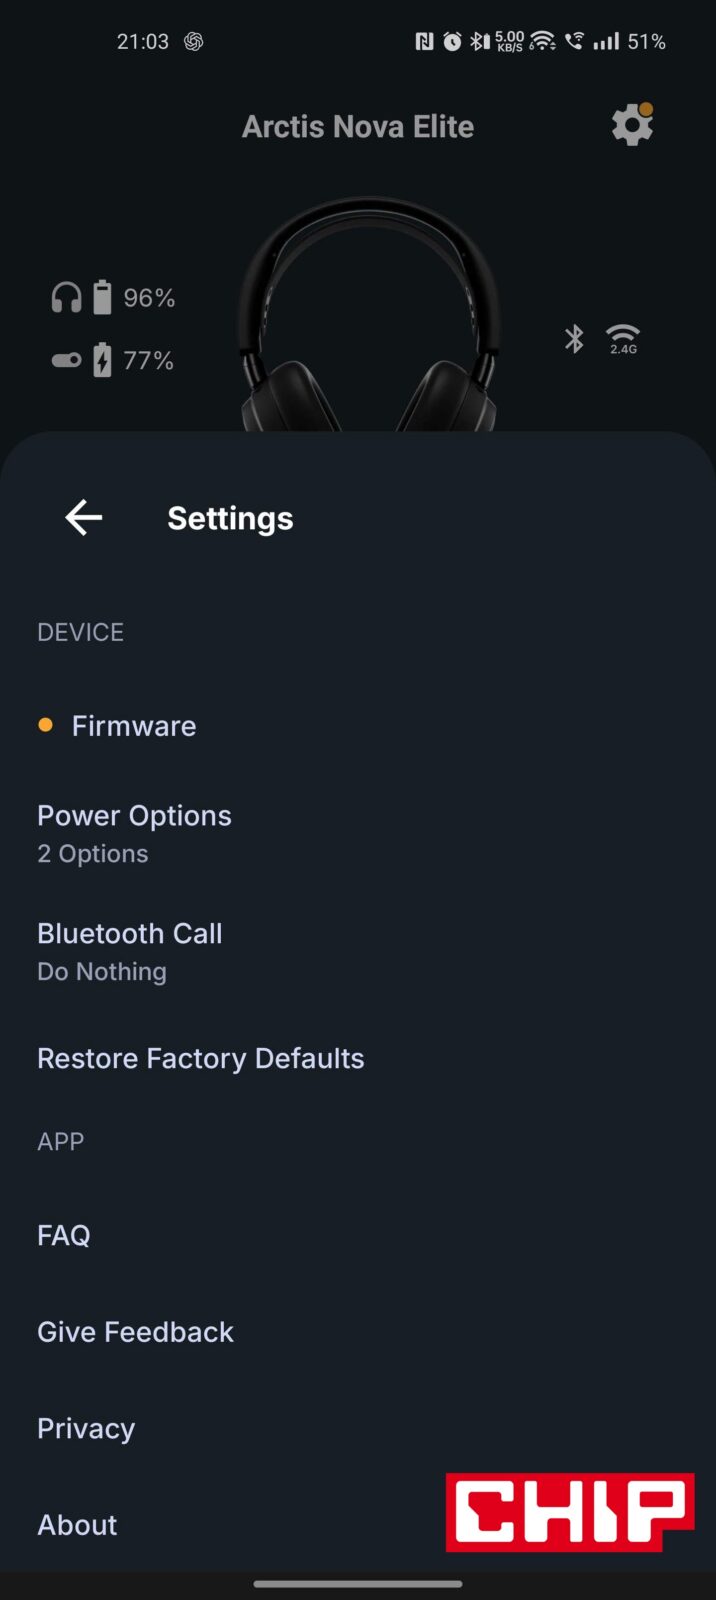Tap the Bluetooth connection icon
Image resolution: width=716 pixels, height=1600 pixels.
(x=574, y=339)
